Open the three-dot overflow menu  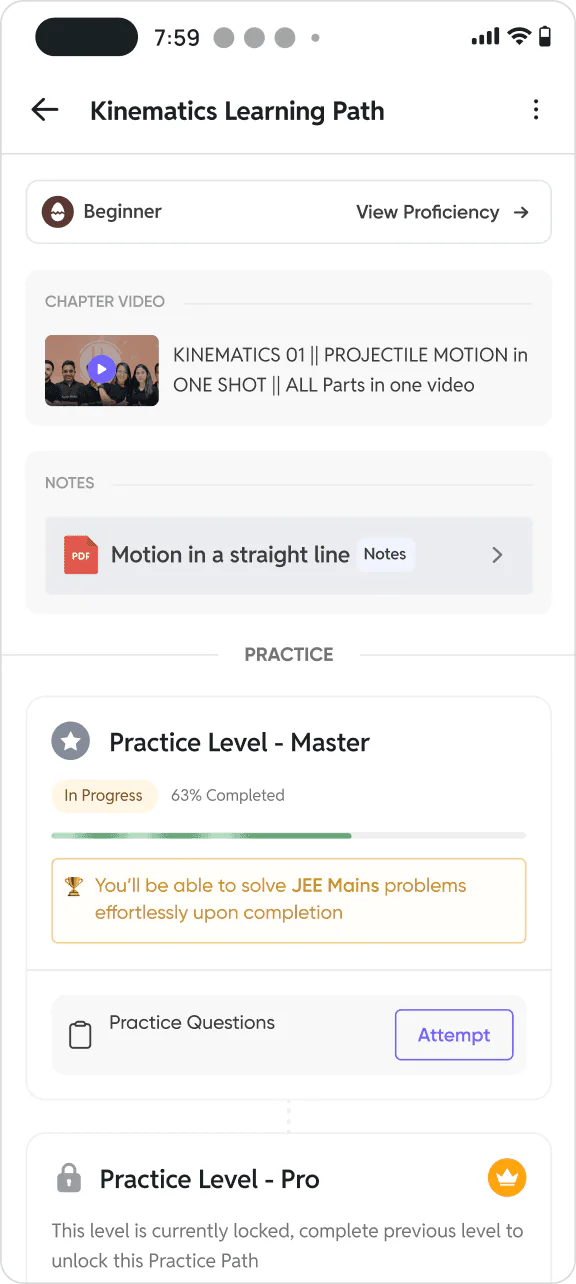click(536, 110)
